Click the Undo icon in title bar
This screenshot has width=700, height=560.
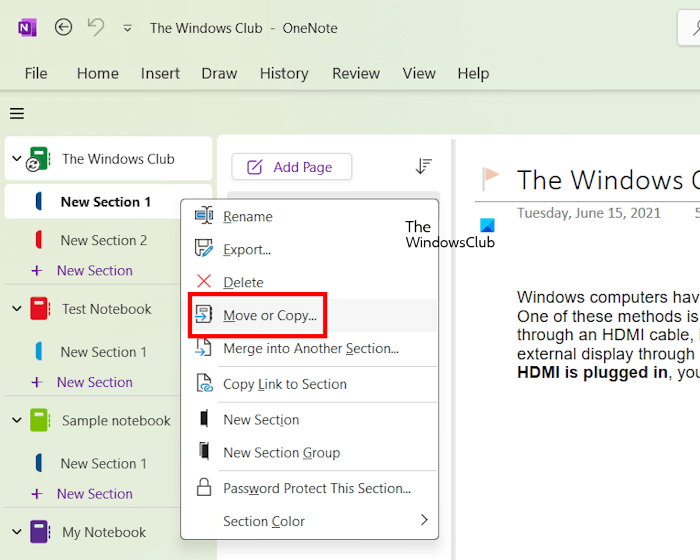[x=95, y=28]
